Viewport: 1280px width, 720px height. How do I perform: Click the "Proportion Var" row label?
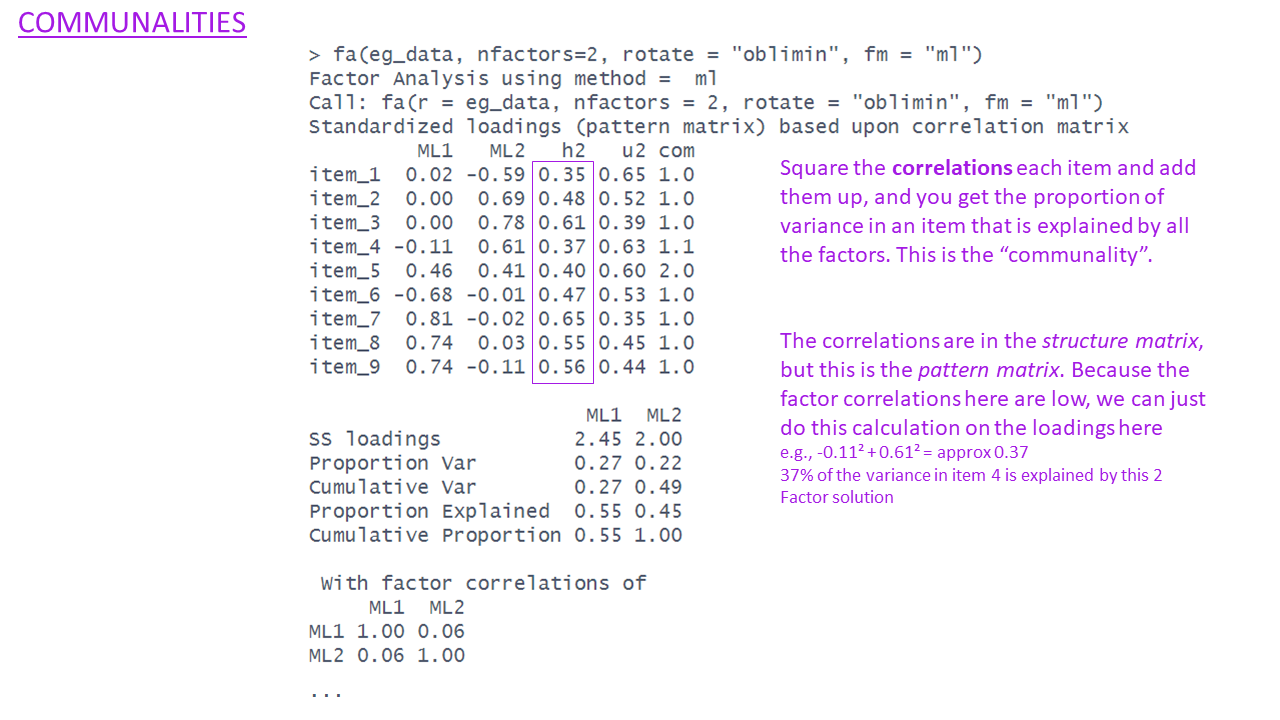click(393, 463)
